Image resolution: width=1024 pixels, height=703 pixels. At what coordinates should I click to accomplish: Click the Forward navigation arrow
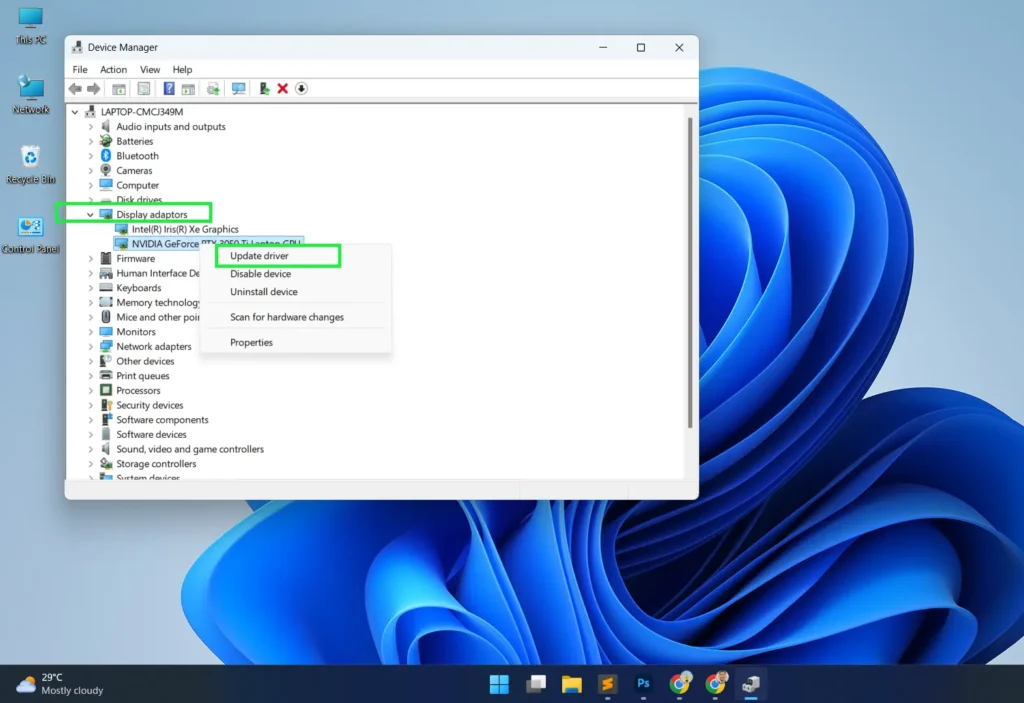93,88
